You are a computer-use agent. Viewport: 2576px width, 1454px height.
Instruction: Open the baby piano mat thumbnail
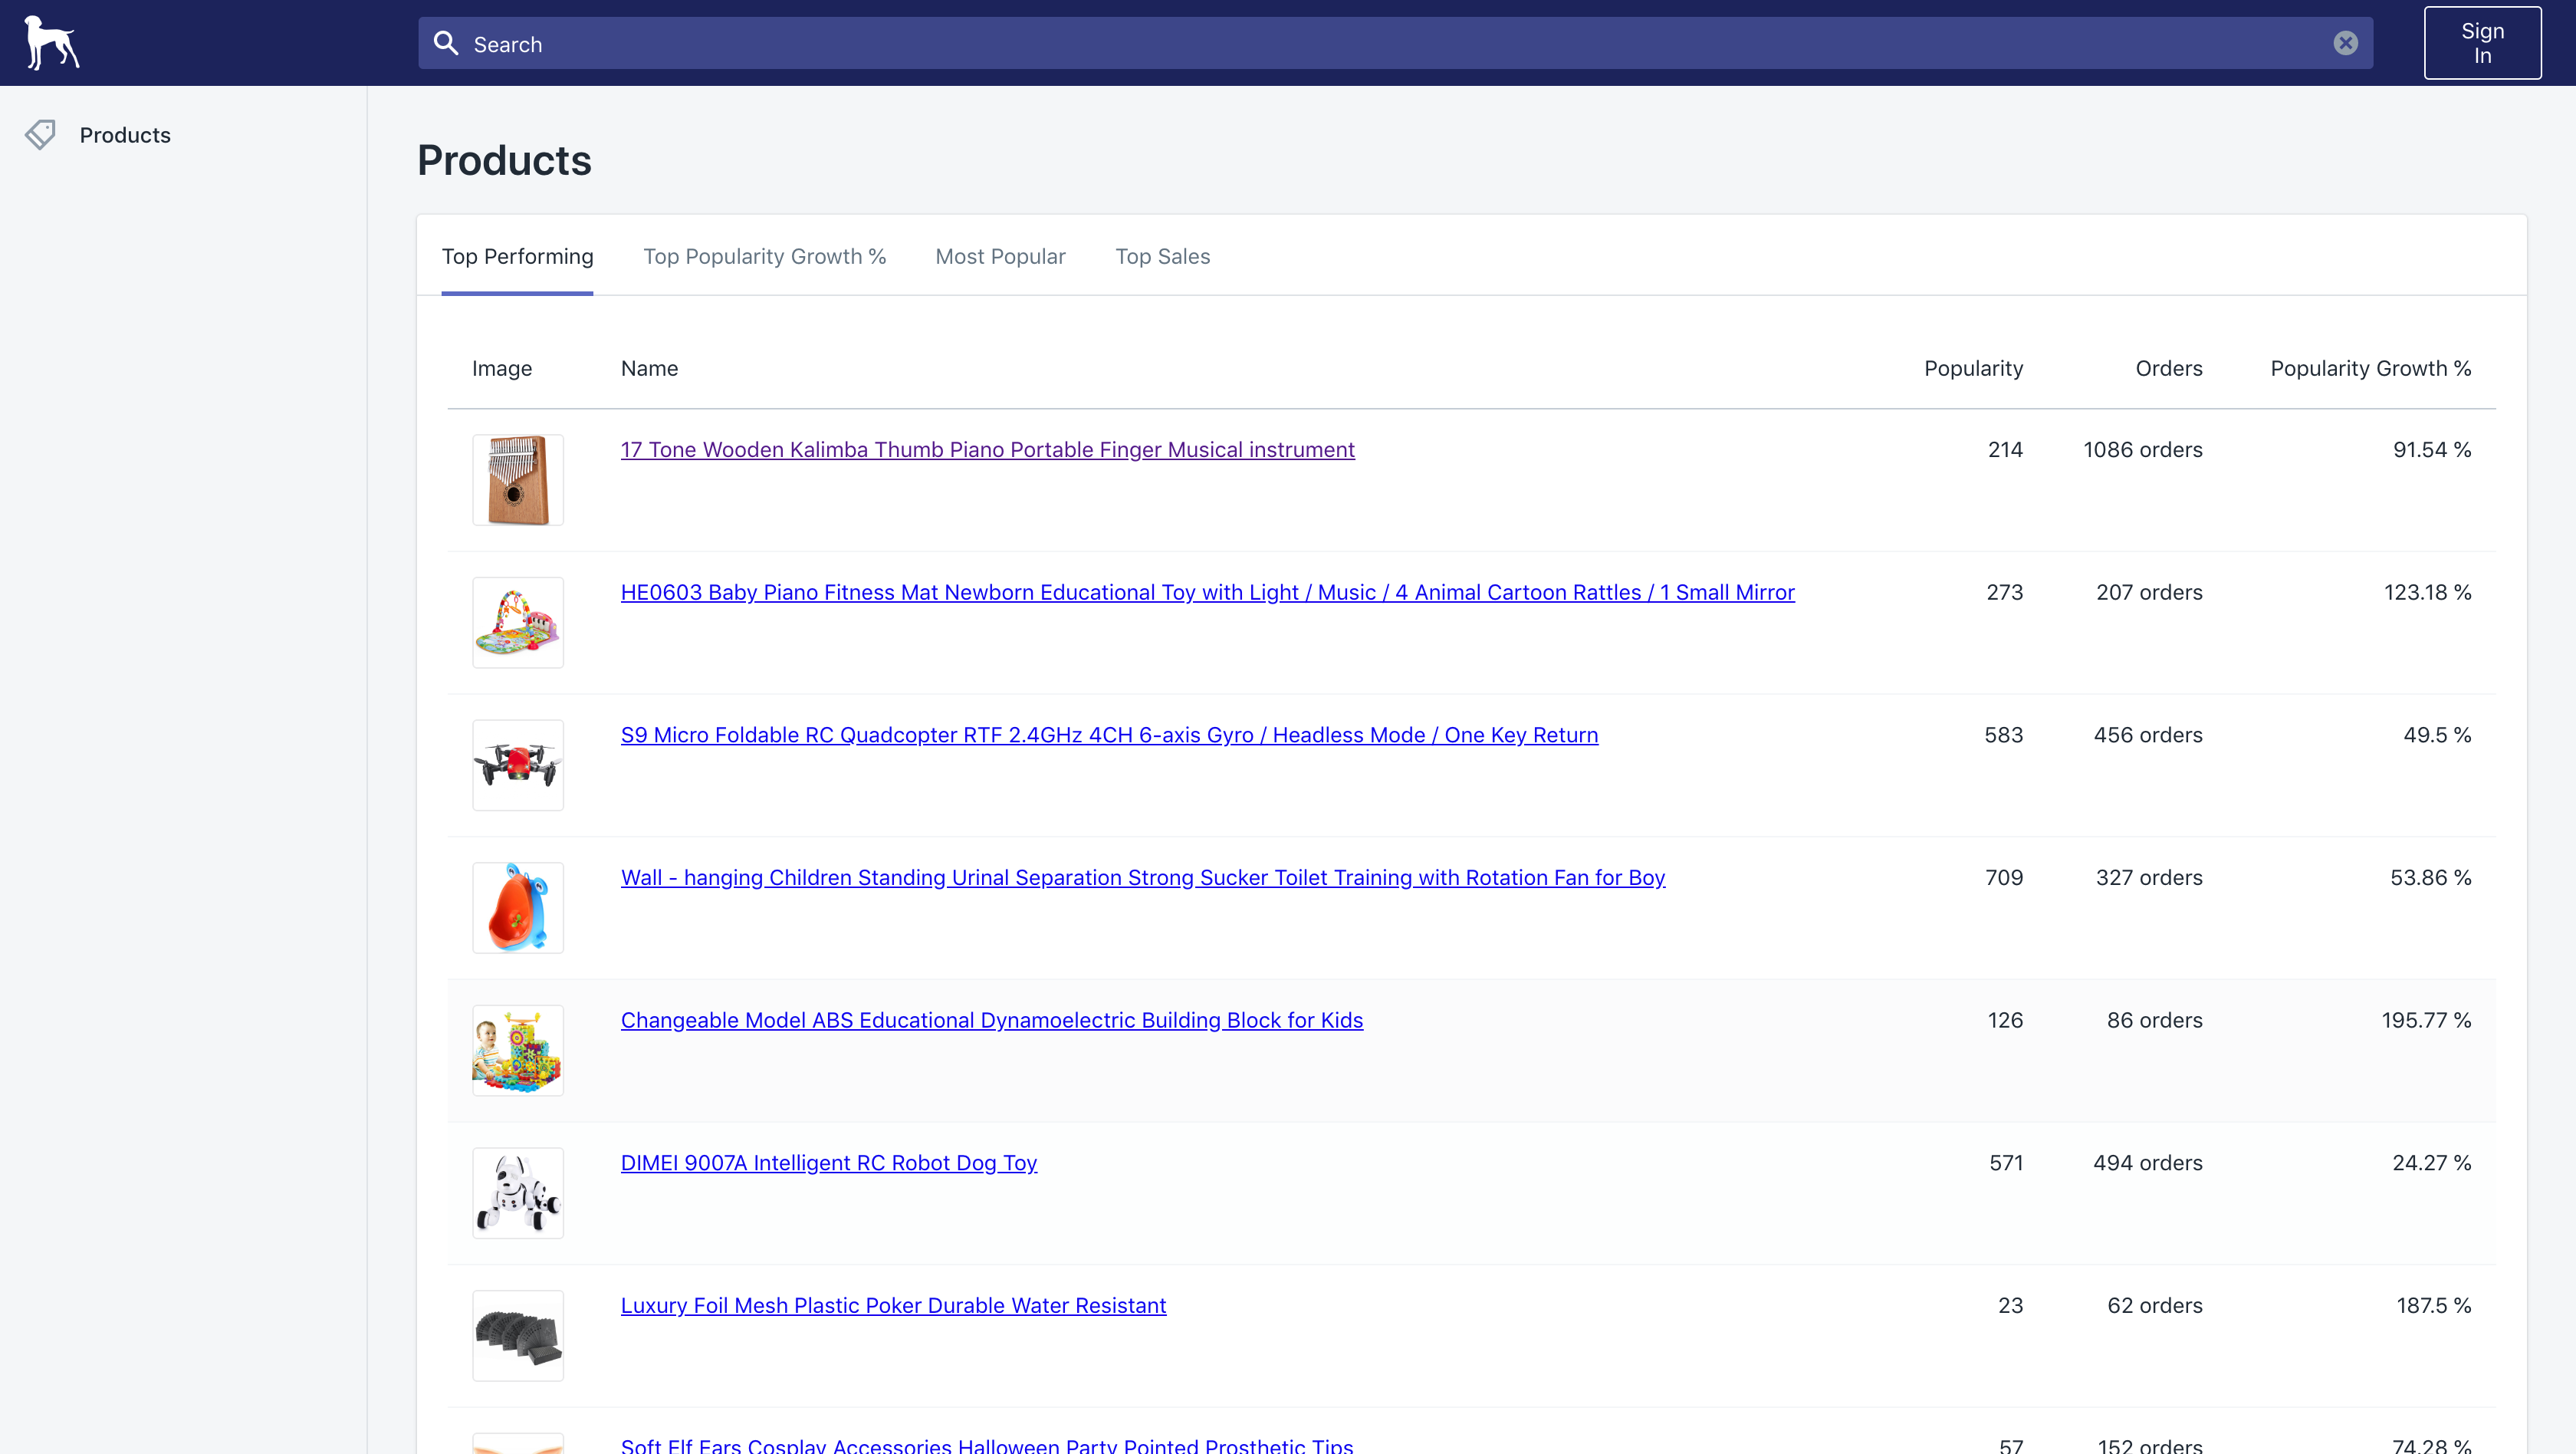517,622
